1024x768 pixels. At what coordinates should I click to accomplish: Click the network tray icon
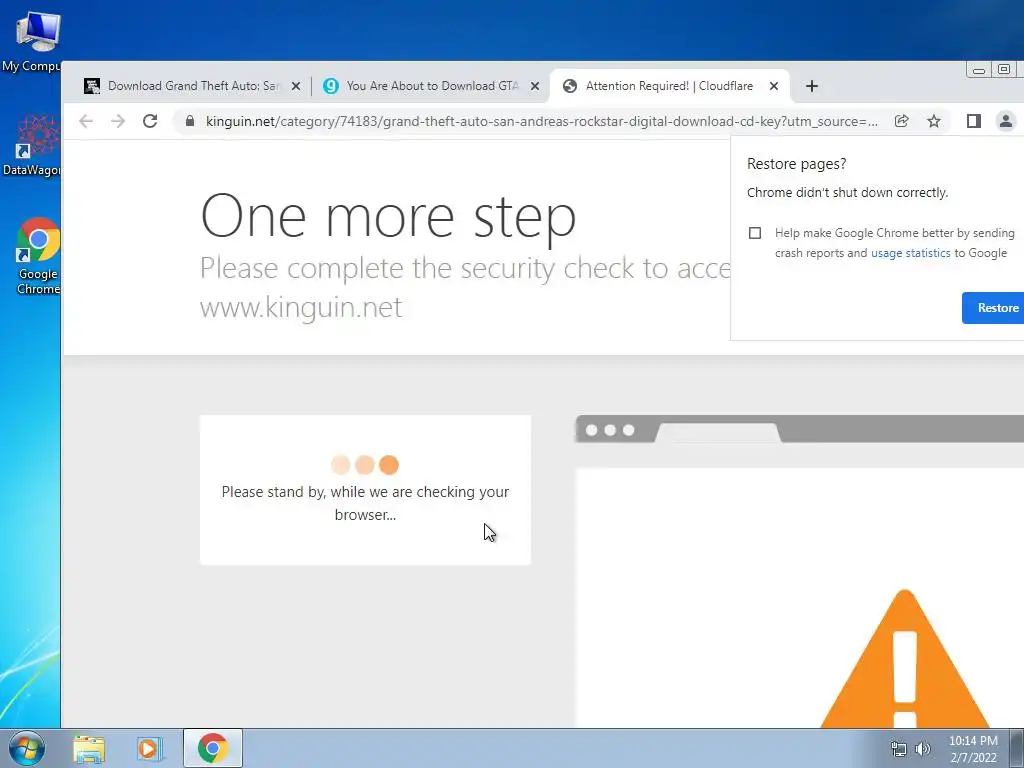(899, 749)
